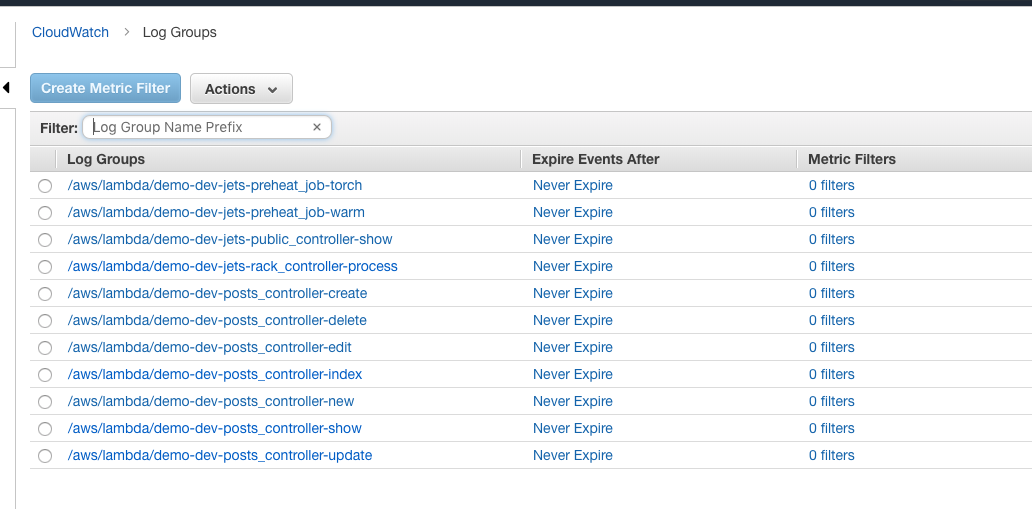Select the posts_controller-create radio button

(x=45, y=294)
